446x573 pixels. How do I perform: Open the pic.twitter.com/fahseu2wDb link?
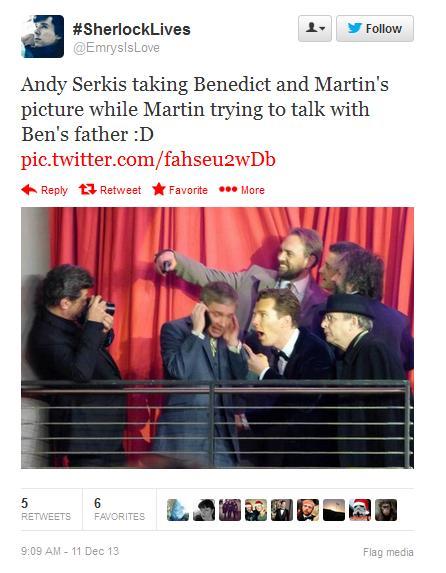(148, 160)
